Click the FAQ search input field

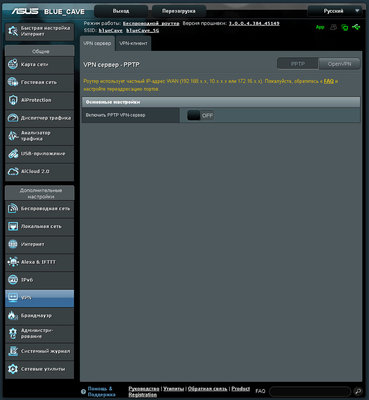tap(310, 391)
